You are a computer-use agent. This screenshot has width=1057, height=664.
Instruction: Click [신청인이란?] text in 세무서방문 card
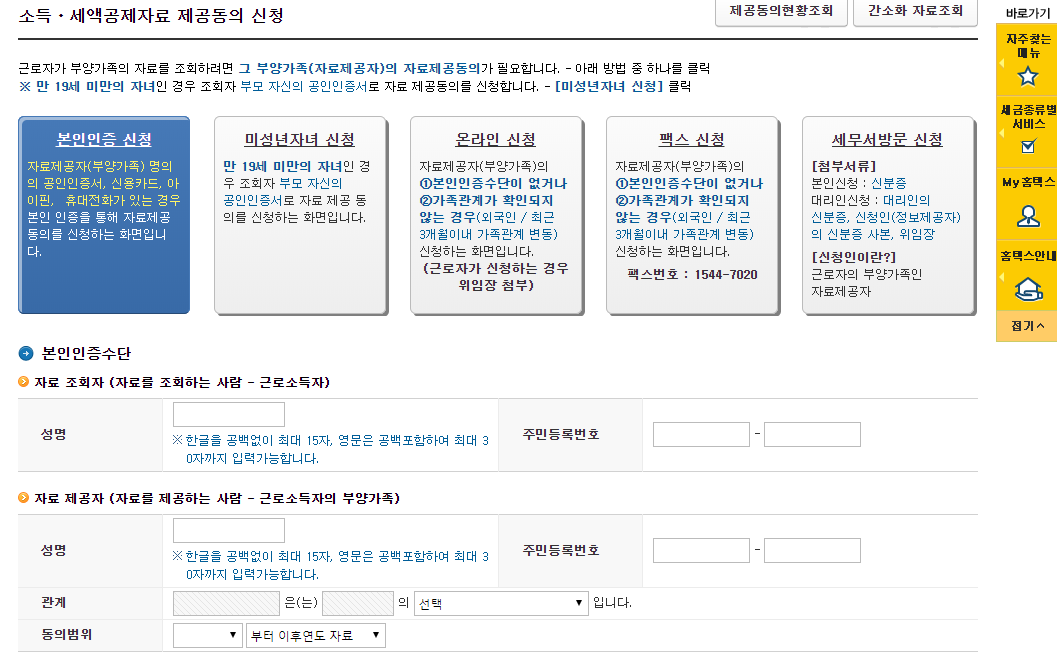[853, 257]
